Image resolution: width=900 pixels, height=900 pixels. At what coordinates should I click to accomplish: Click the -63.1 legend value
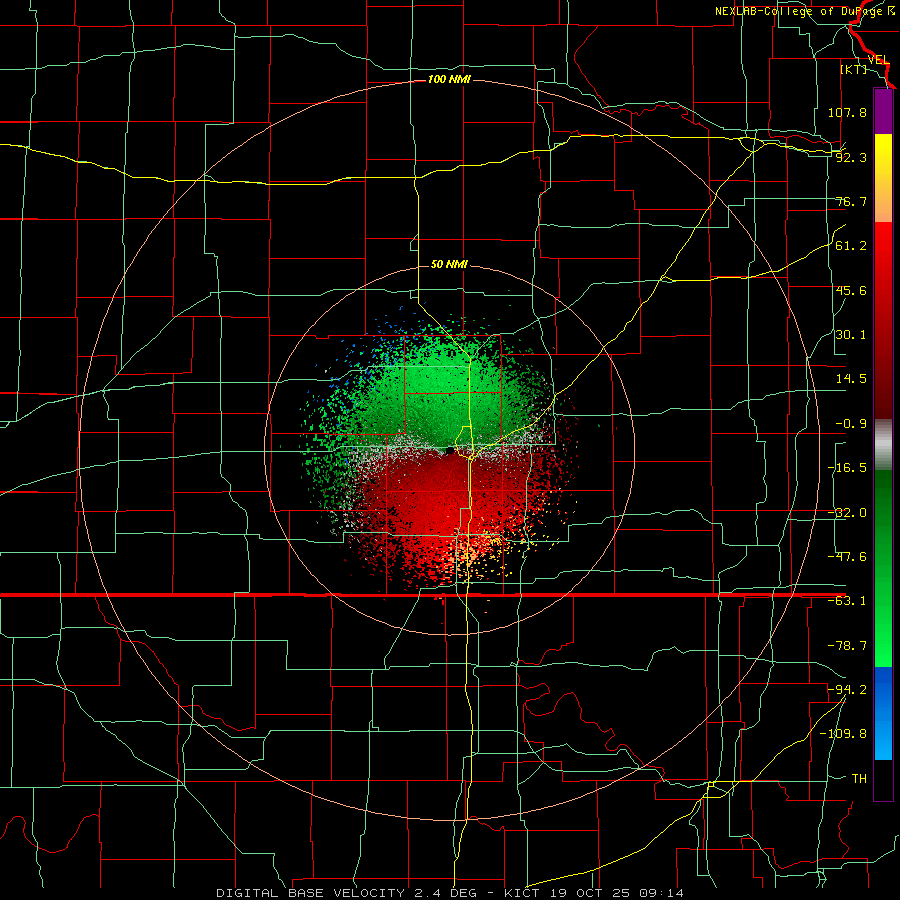tap(847, 601)
